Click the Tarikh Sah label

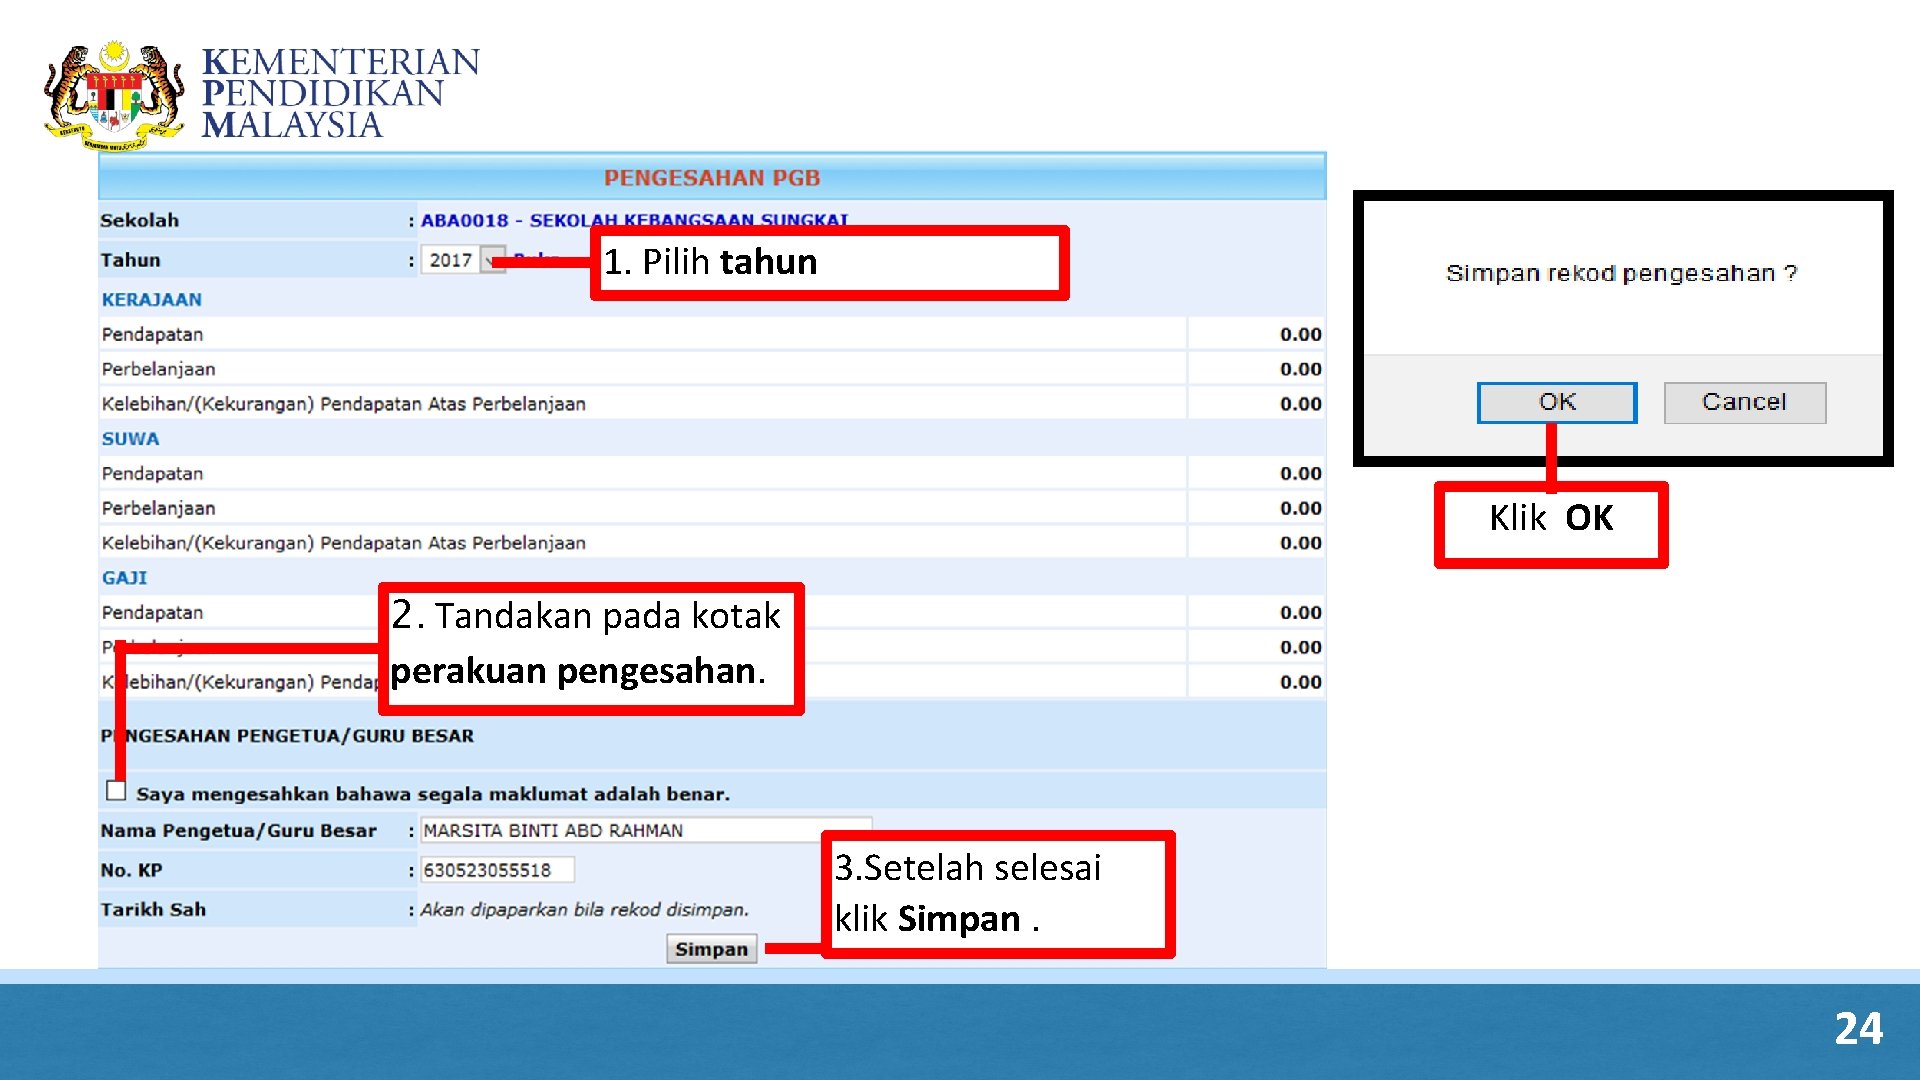coord(153,910)
